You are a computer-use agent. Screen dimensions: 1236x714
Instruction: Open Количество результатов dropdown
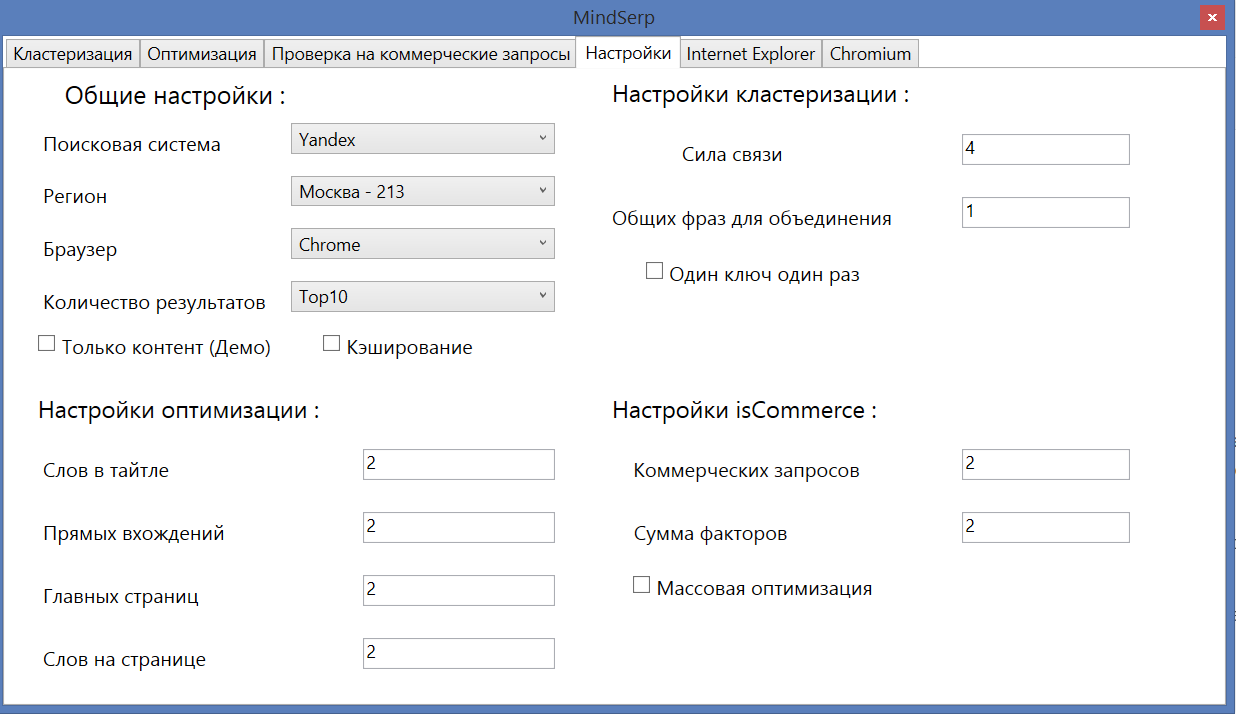422,297
